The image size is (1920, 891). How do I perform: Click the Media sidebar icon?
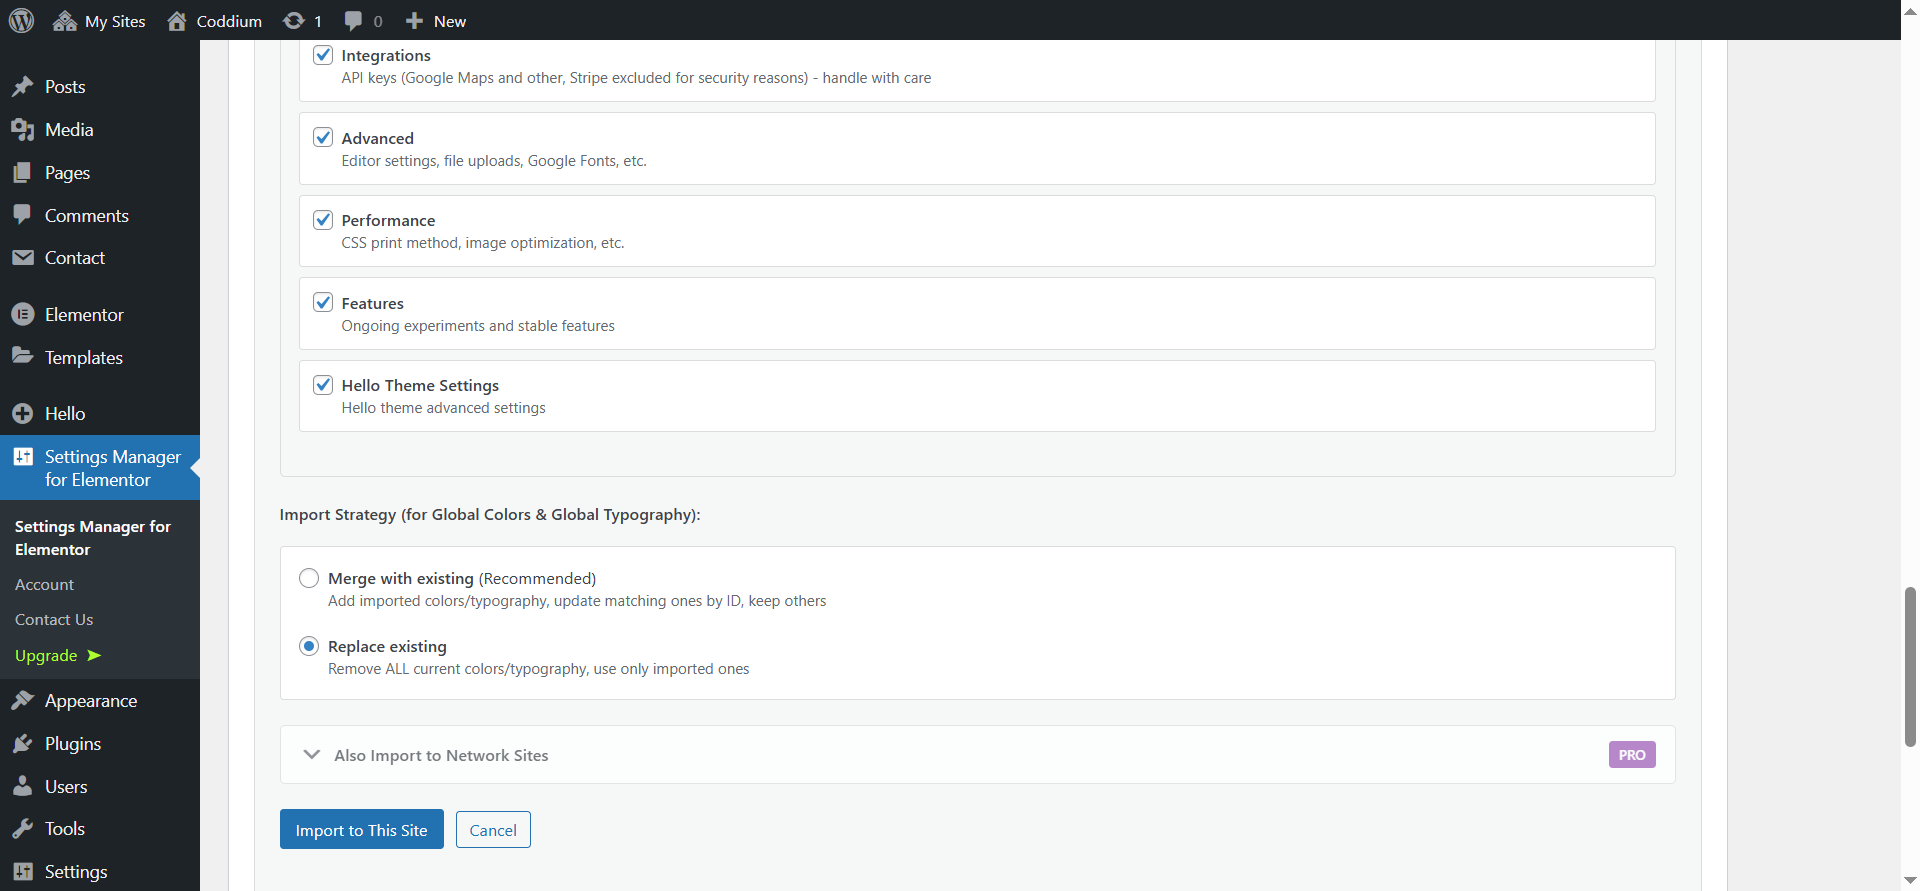(x=23, y=130)
